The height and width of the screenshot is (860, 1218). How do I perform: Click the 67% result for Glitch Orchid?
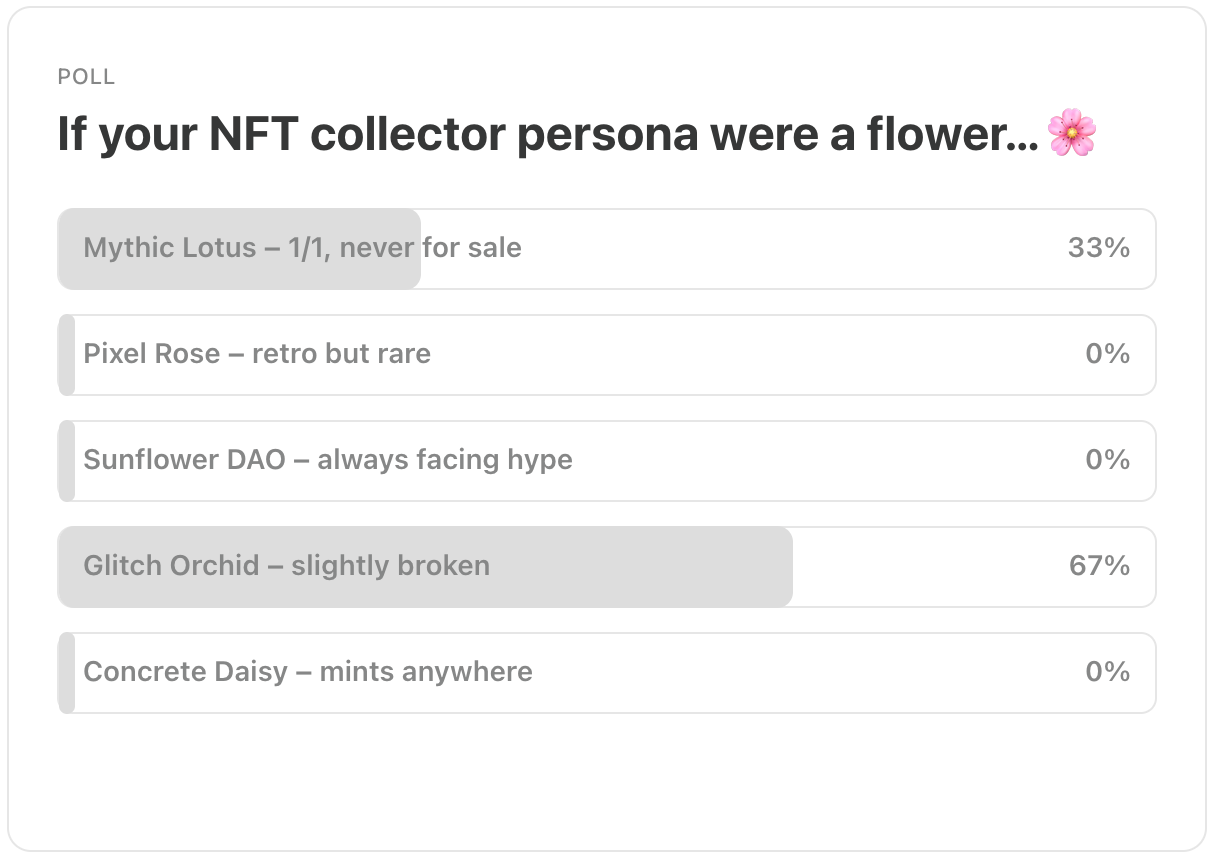click(1099, 566)
